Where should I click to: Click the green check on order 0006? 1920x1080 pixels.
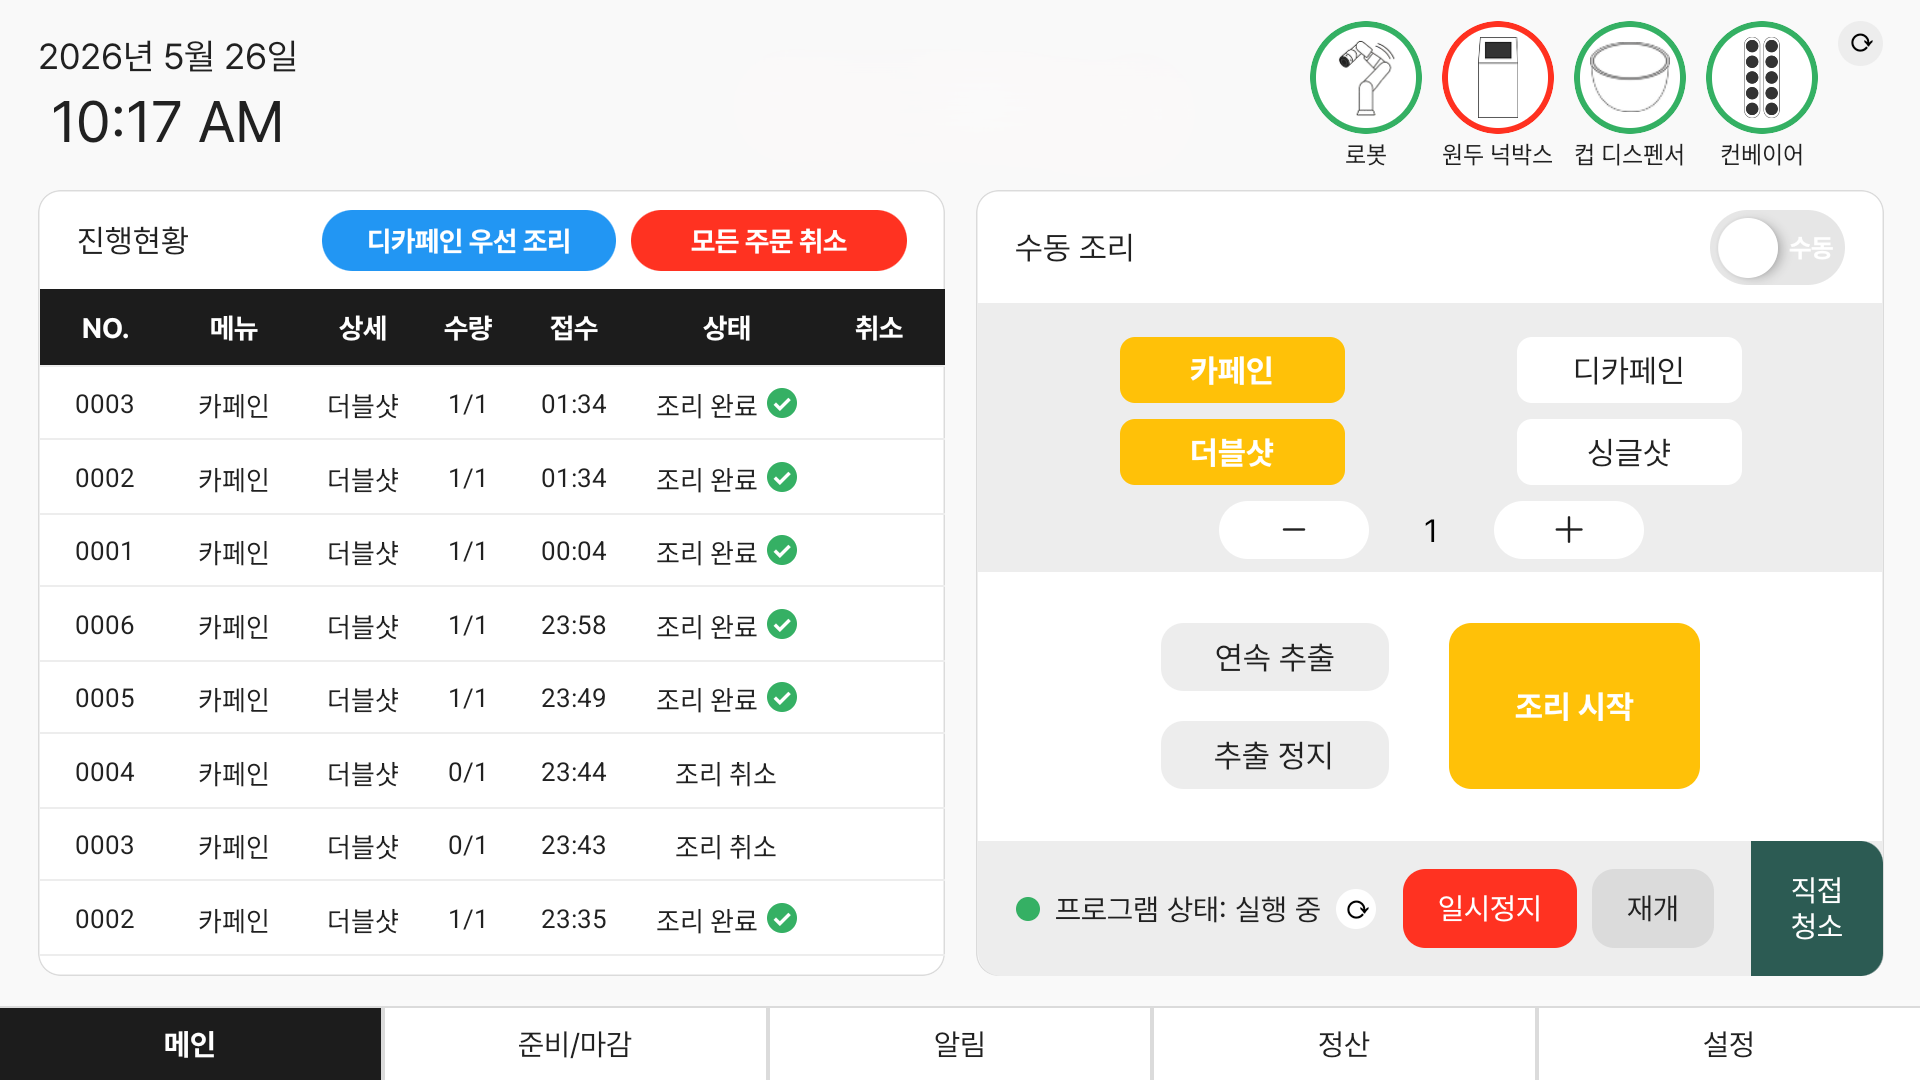(782, 625)
